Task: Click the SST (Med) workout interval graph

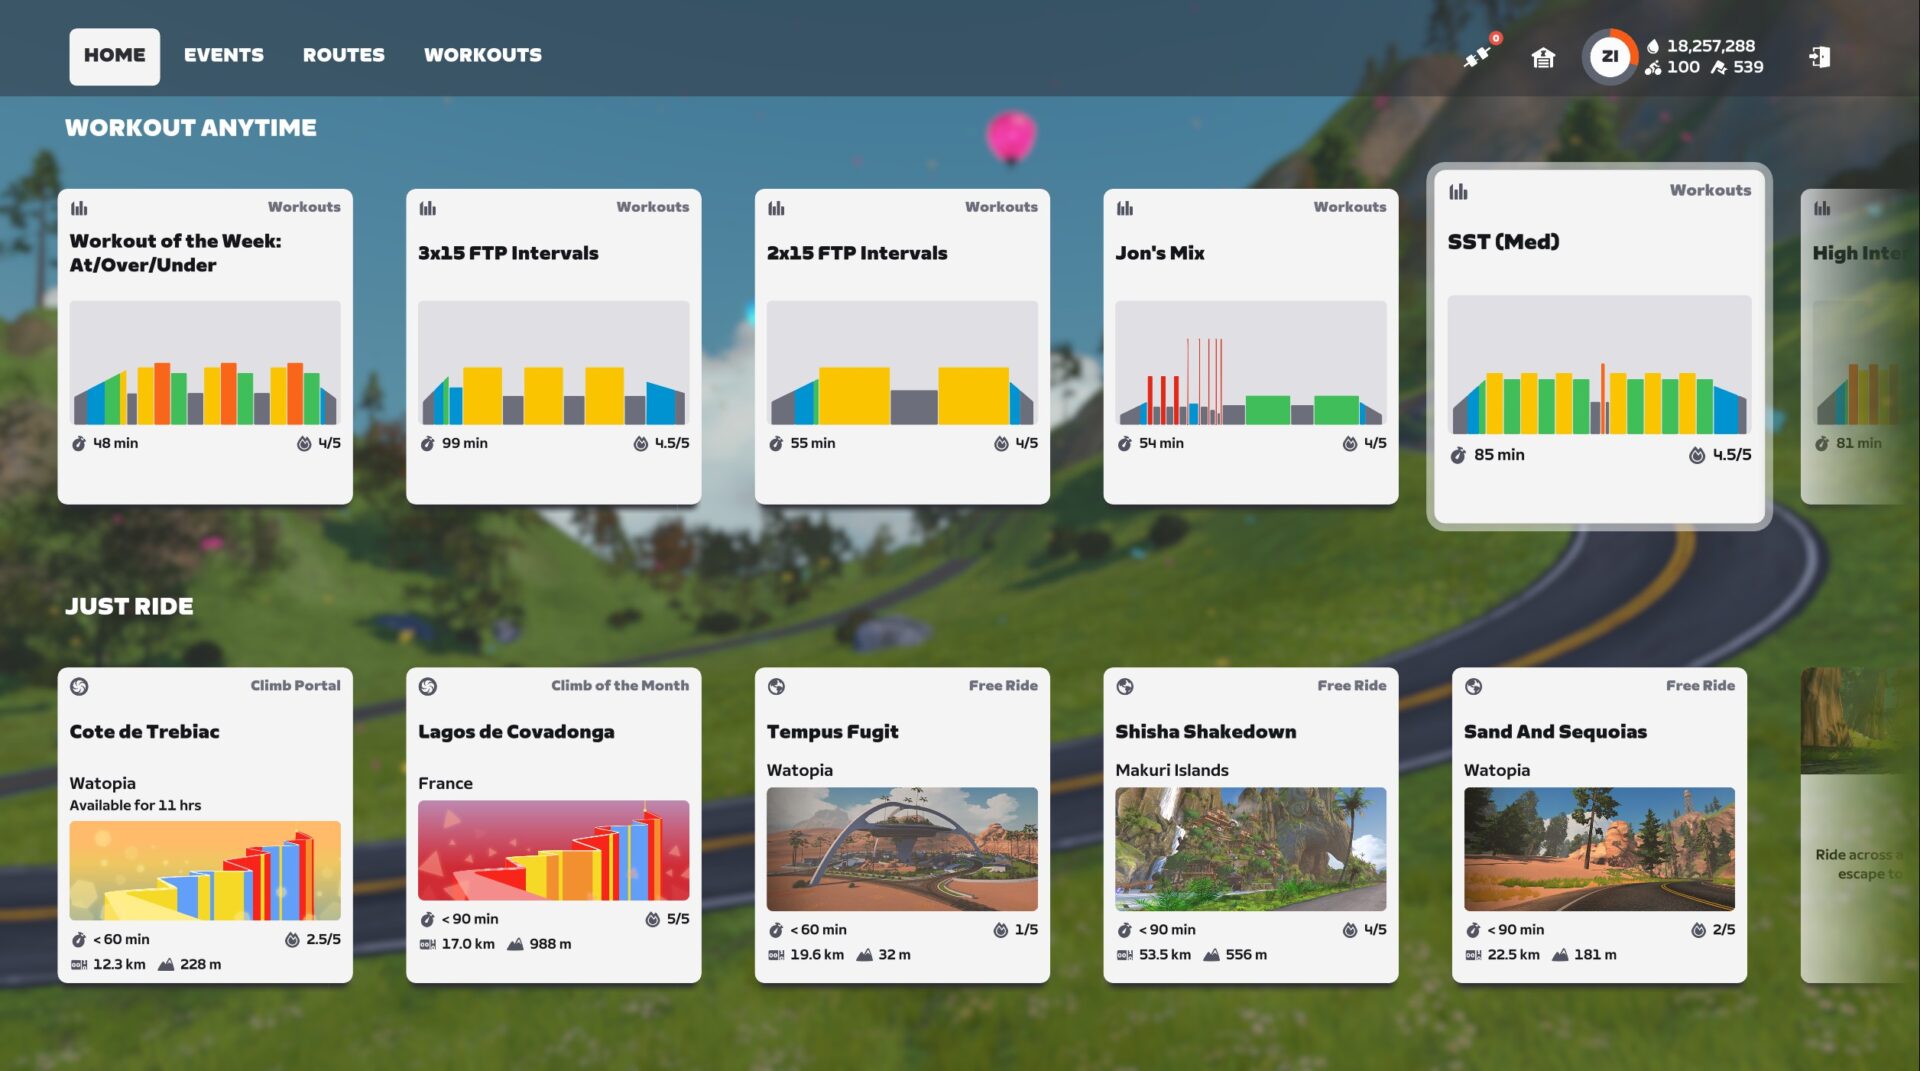Action: coord(1598,365)
